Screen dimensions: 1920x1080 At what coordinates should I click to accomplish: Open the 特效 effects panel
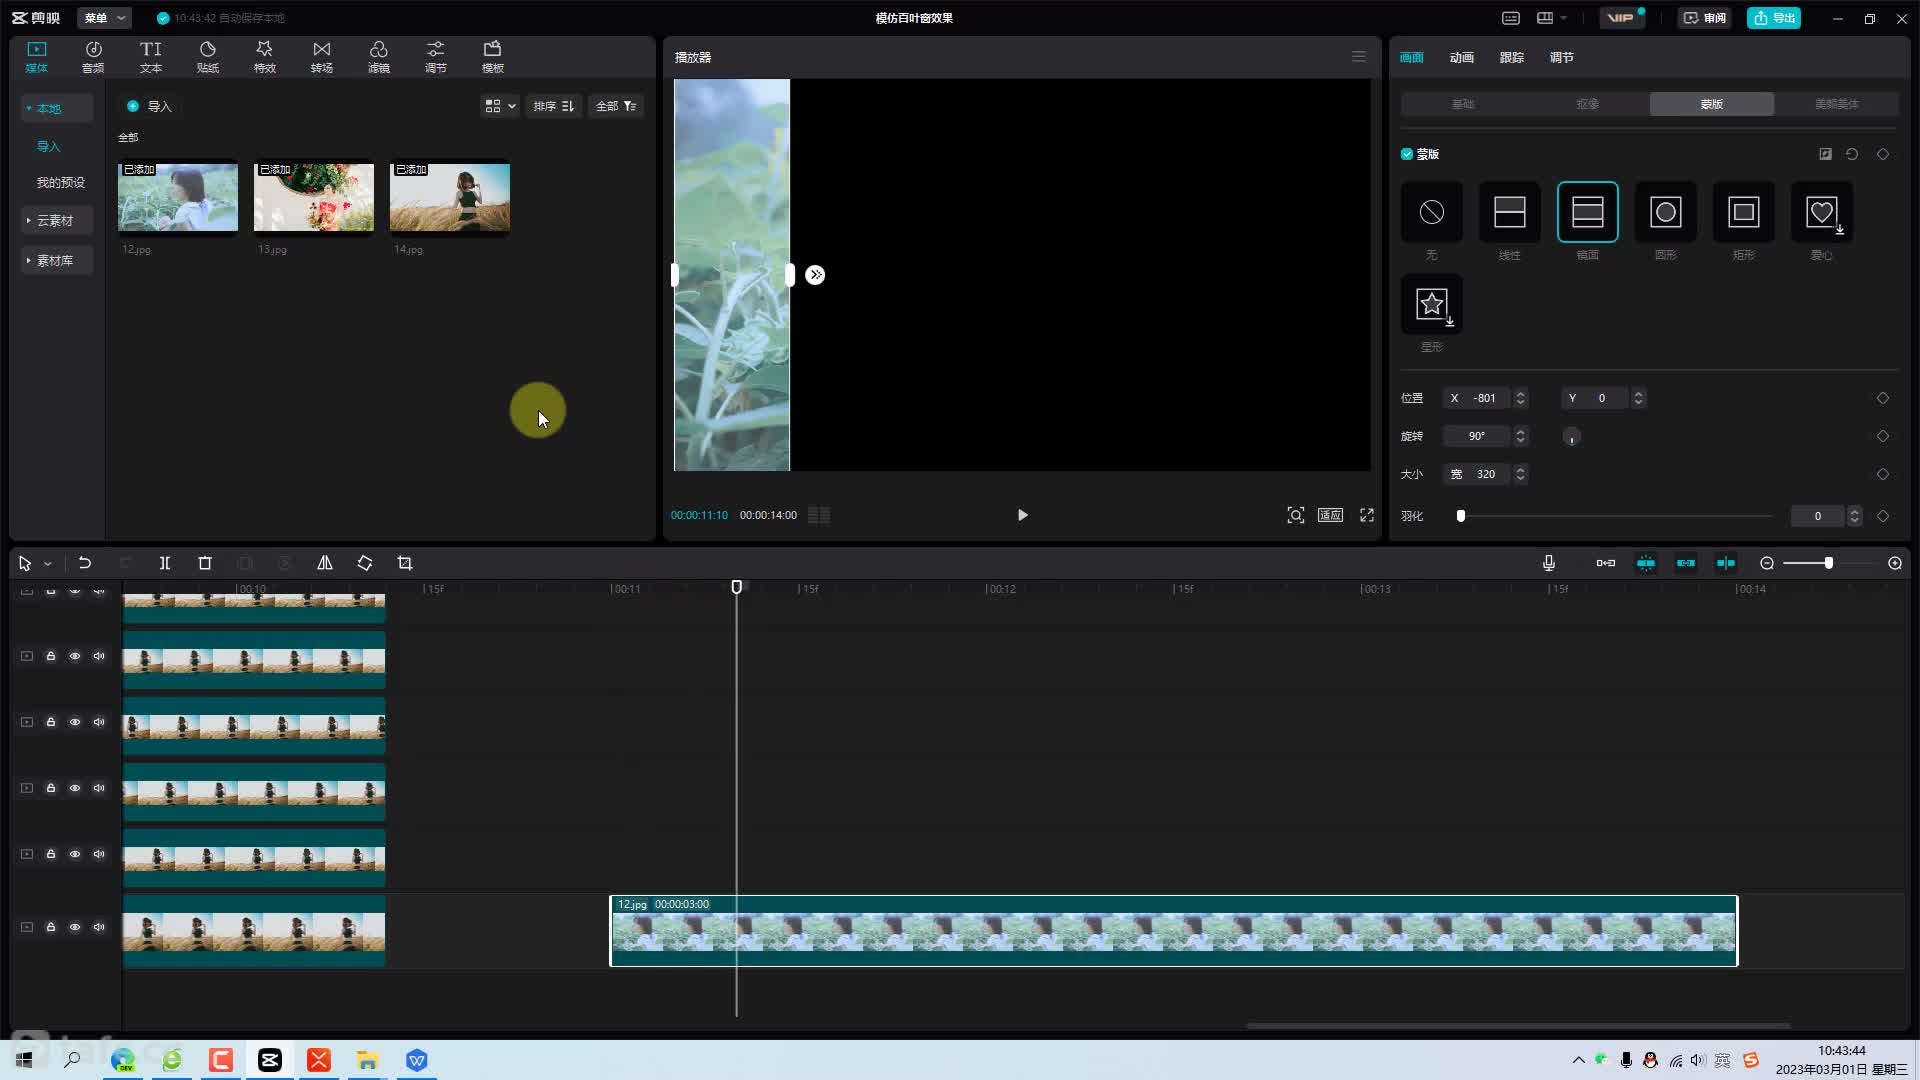tap(264, 57)
